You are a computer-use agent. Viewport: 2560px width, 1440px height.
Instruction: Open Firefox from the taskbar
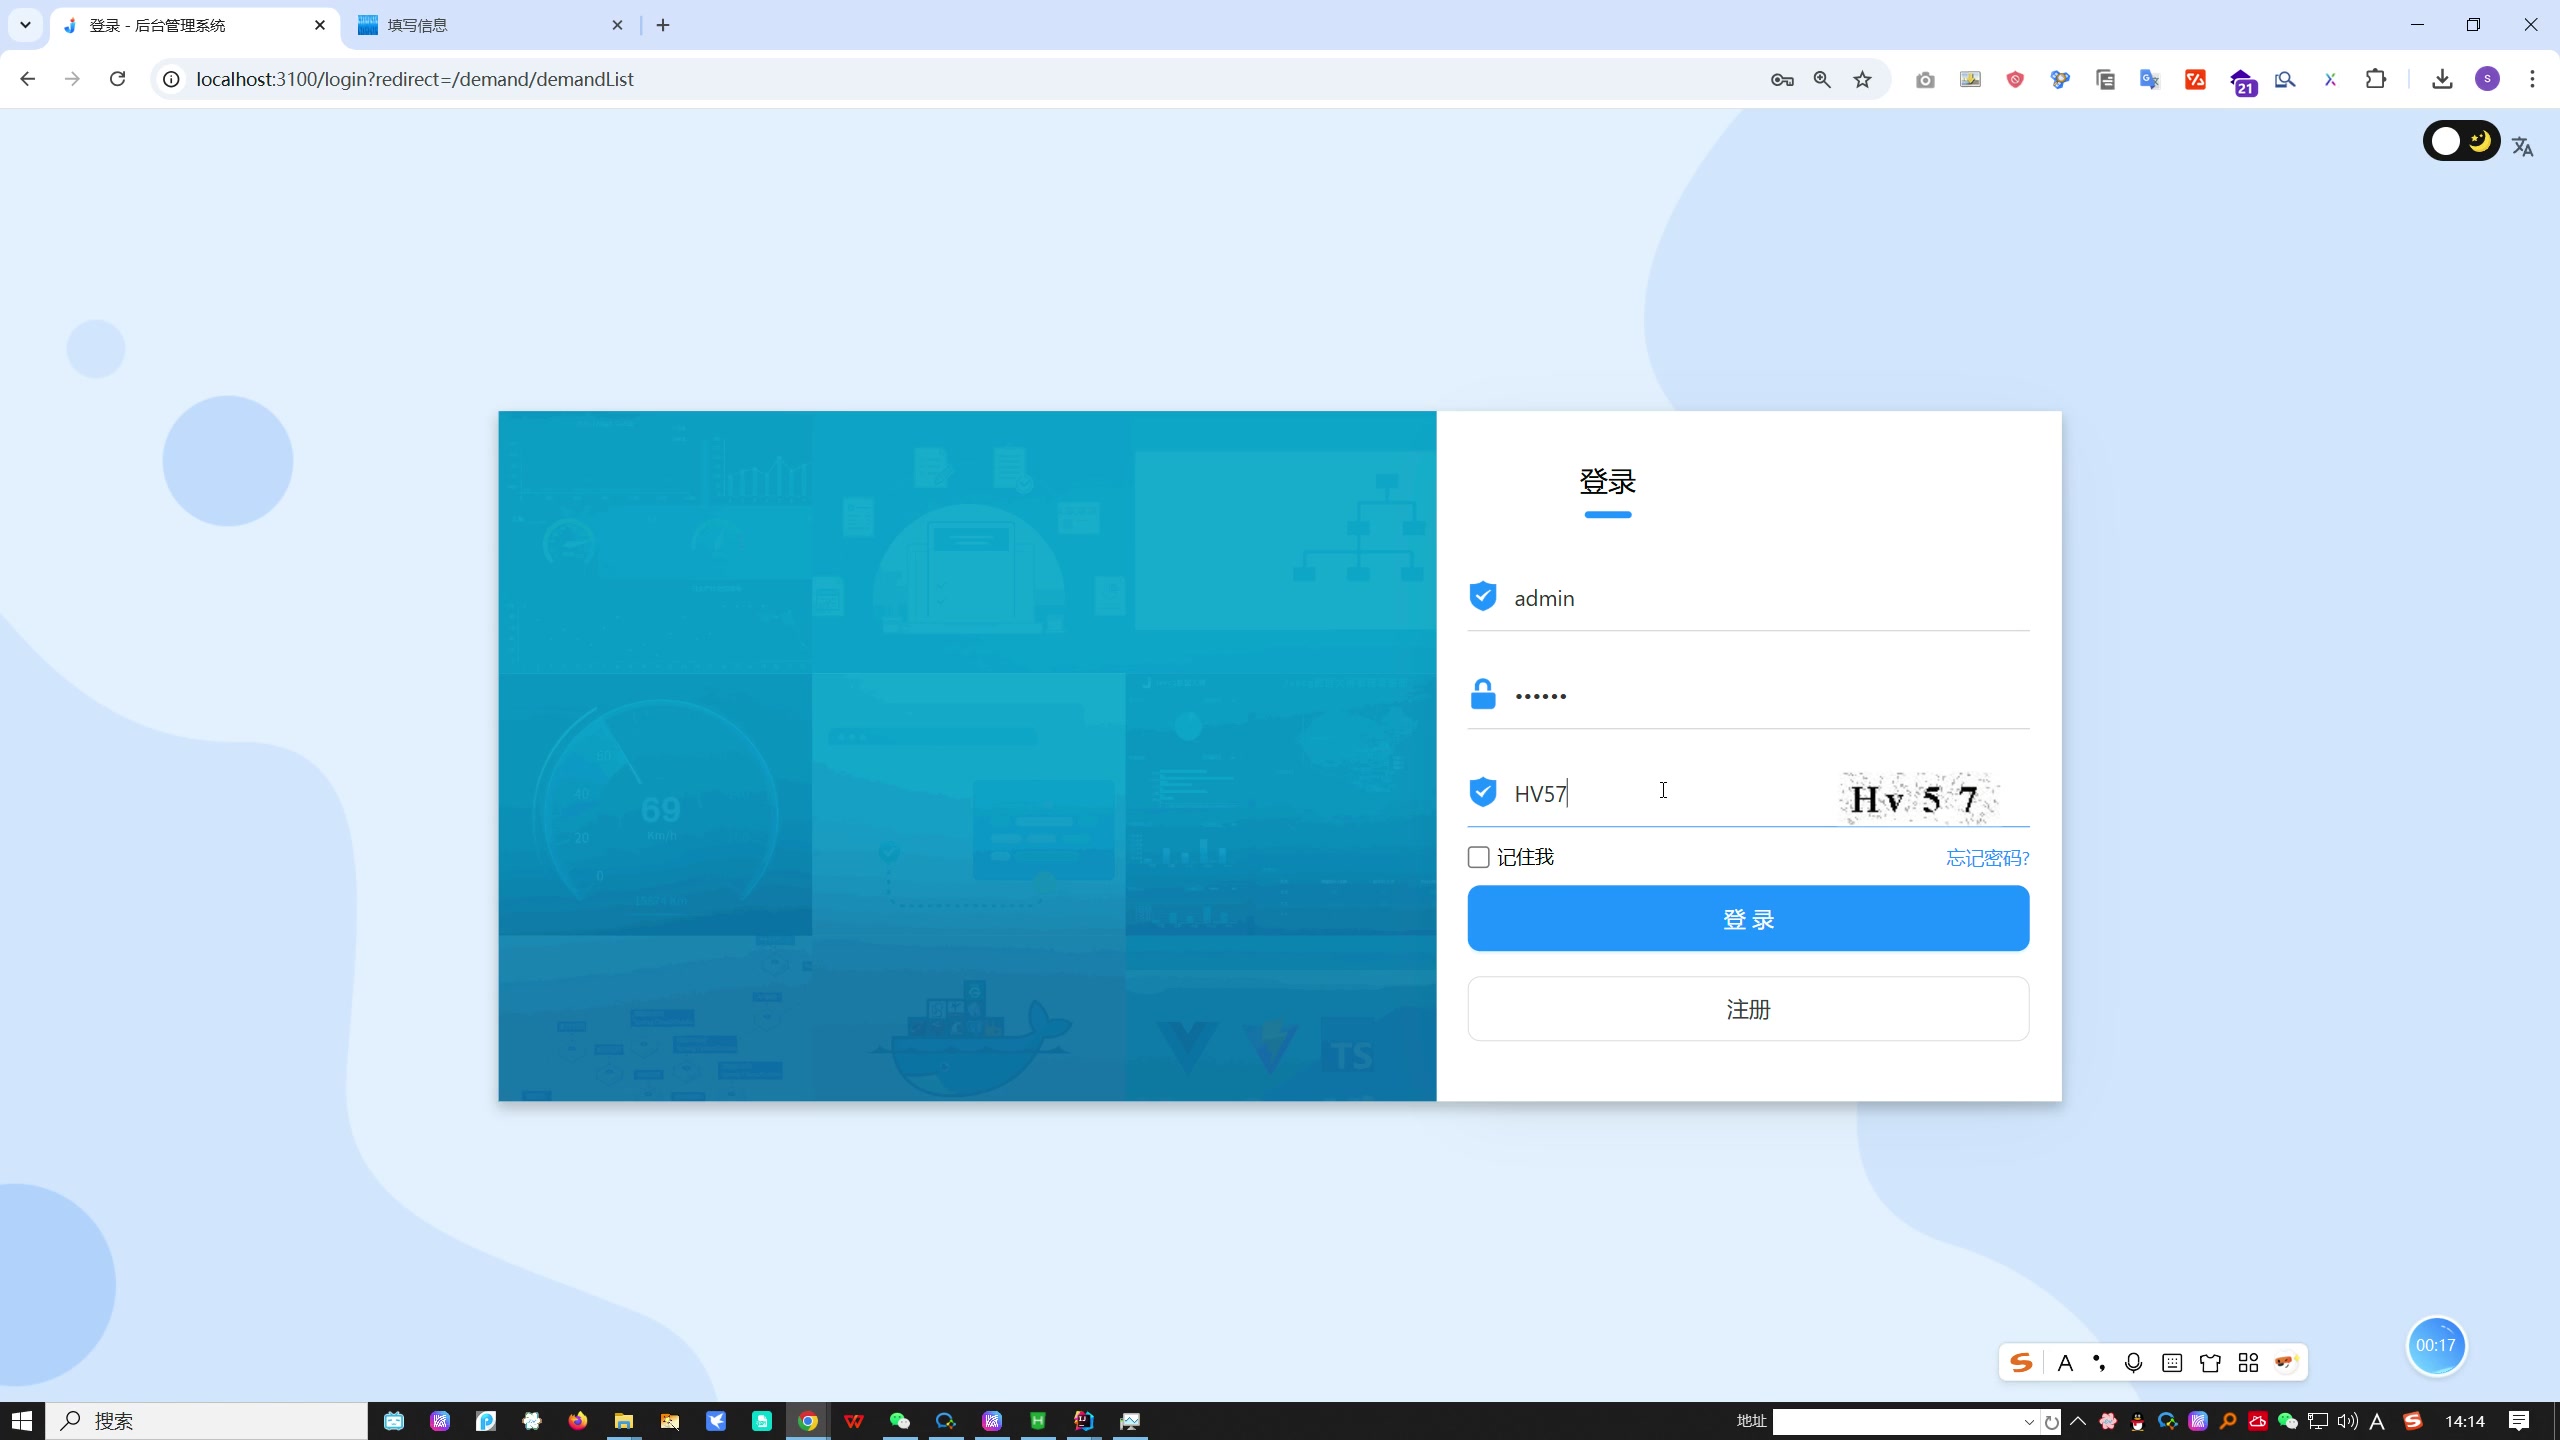point(578,1421)
